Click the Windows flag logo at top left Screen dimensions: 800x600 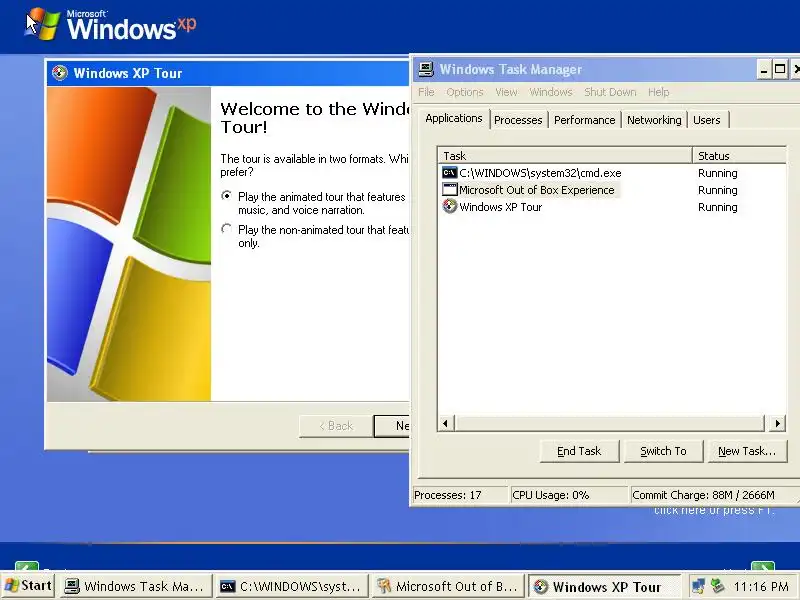point(44,23)
